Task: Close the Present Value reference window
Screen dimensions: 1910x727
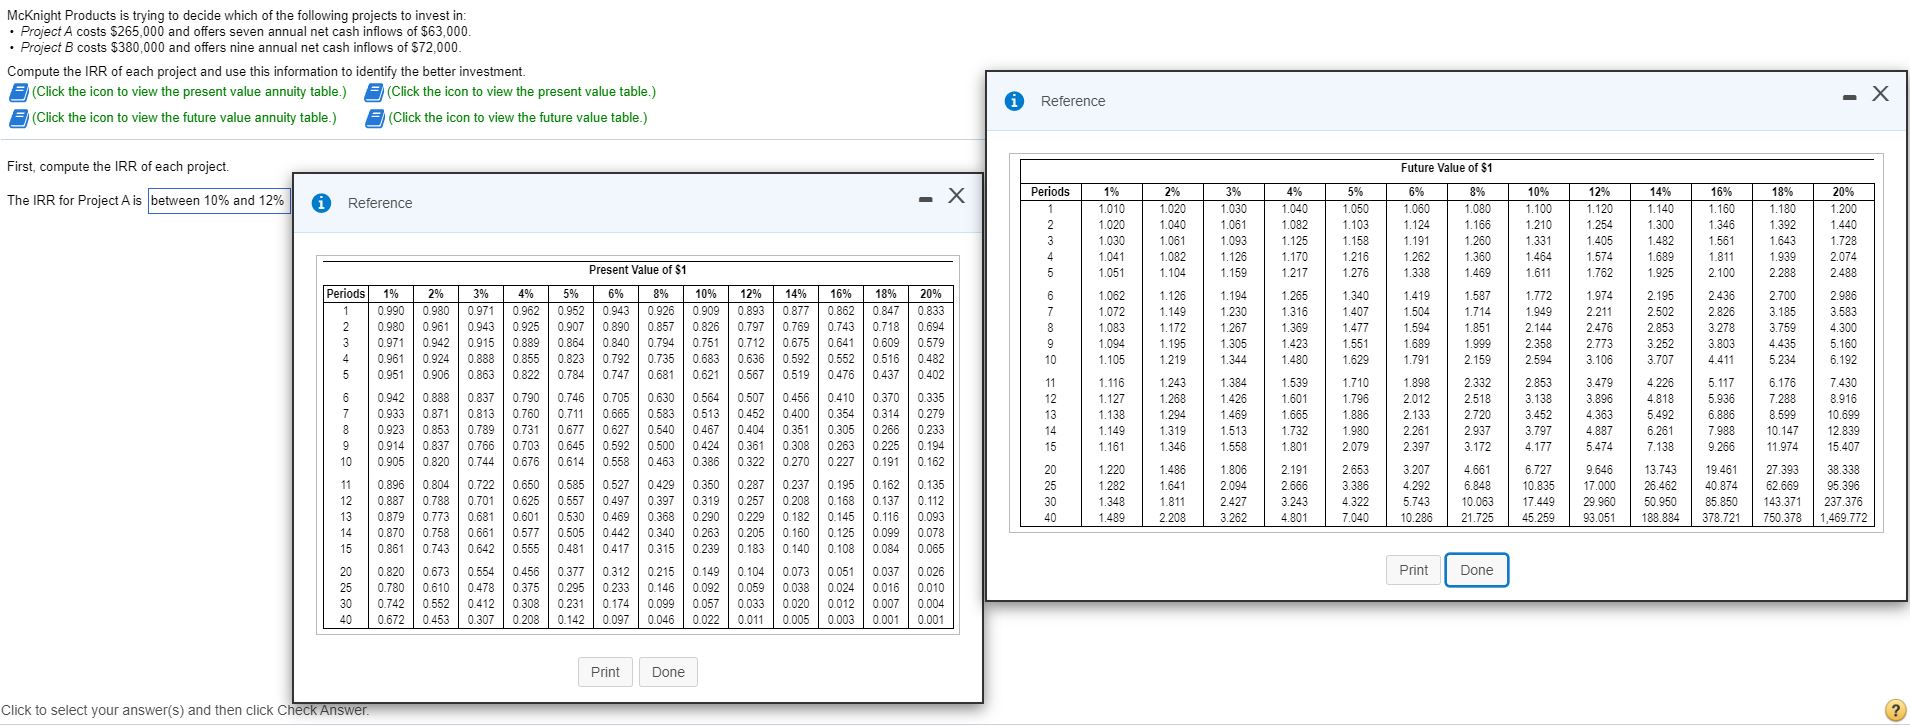Action: tap(956, 195)
